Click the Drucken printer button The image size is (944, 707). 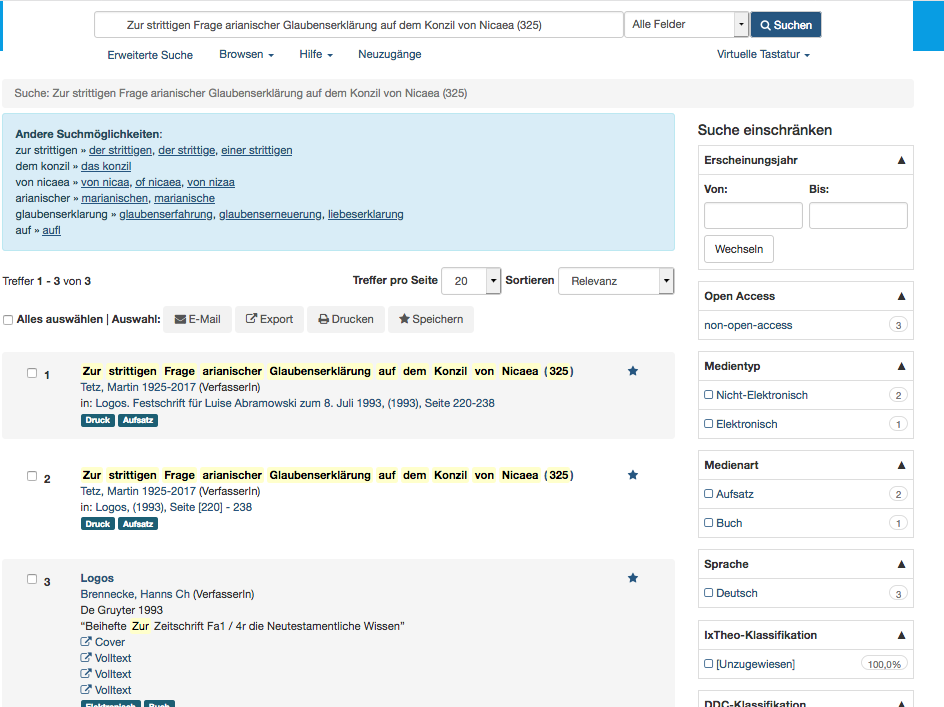pyautogui.click(x=346, y=319)
